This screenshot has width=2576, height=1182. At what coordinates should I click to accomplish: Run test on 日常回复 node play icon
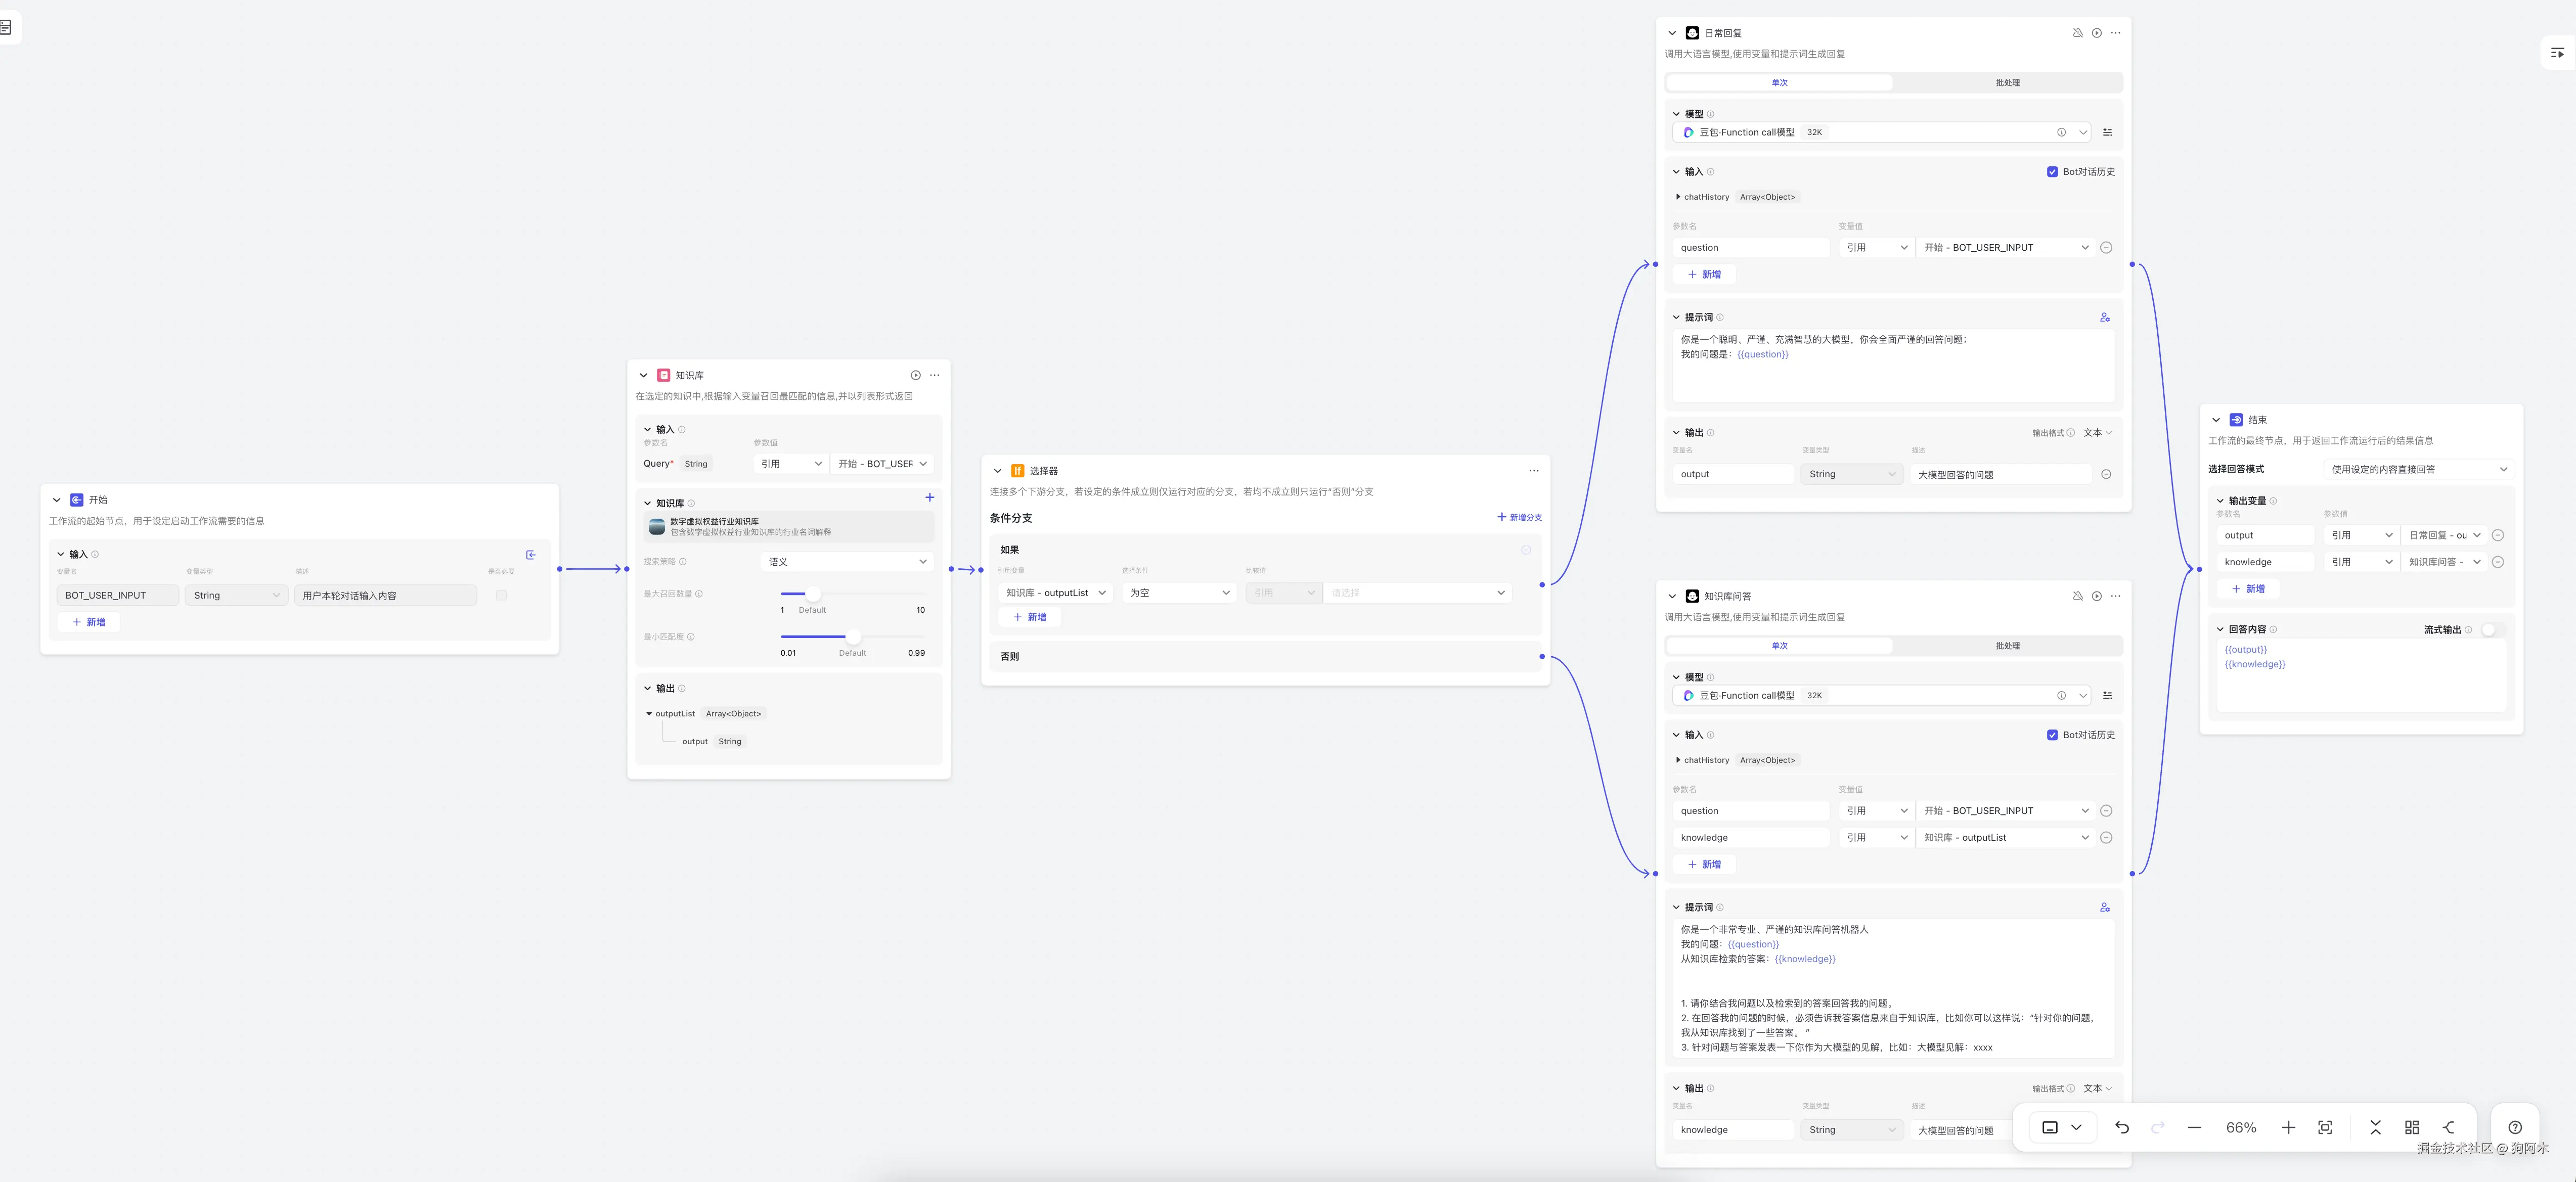coord(2097,33)
